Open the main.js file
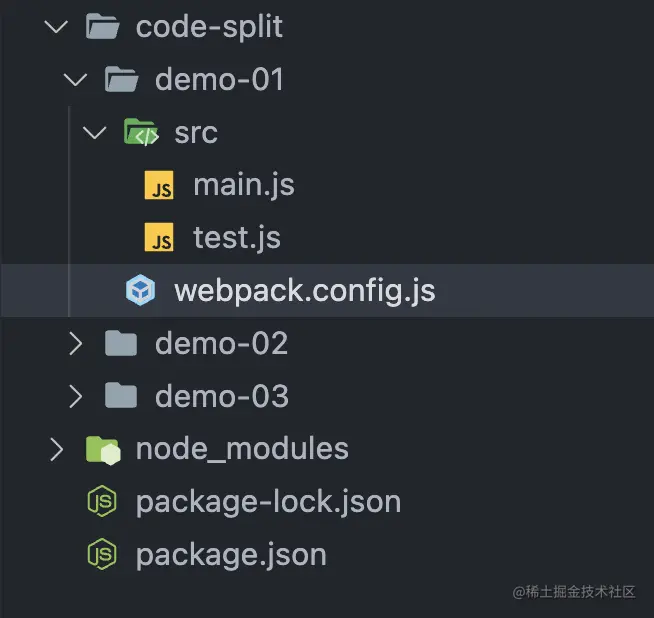The image size is (654, 618). [243, 186]
